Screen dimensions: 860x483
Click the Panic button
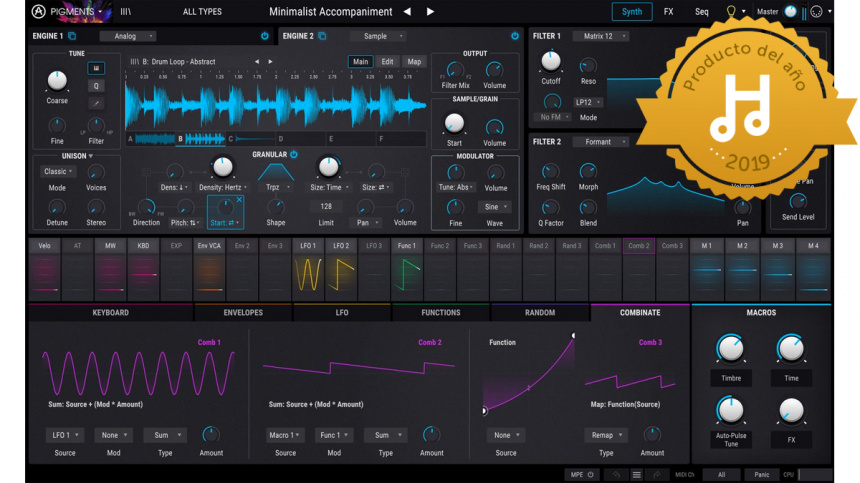(761, 475)
